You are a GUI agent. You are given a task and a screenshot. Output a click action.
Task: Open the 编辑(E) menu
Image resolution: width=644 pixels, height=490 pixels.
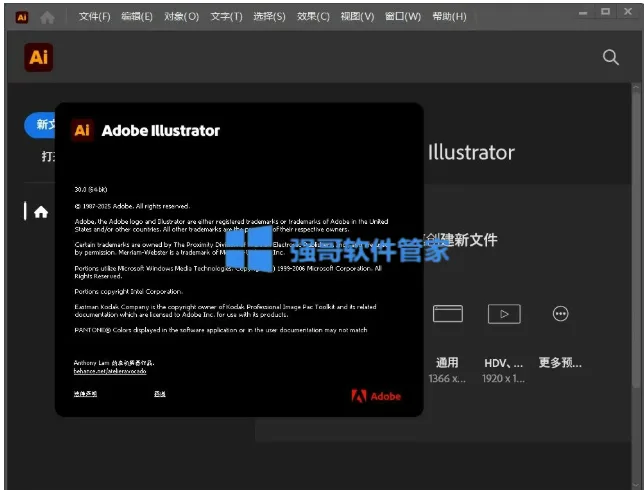[137, 16]
